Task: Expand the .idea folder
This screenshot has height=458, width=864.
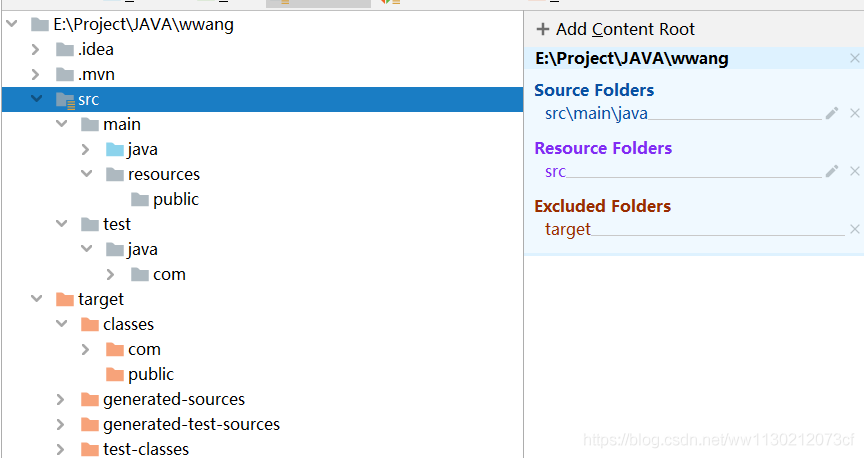Action: [x=35, y=50]
